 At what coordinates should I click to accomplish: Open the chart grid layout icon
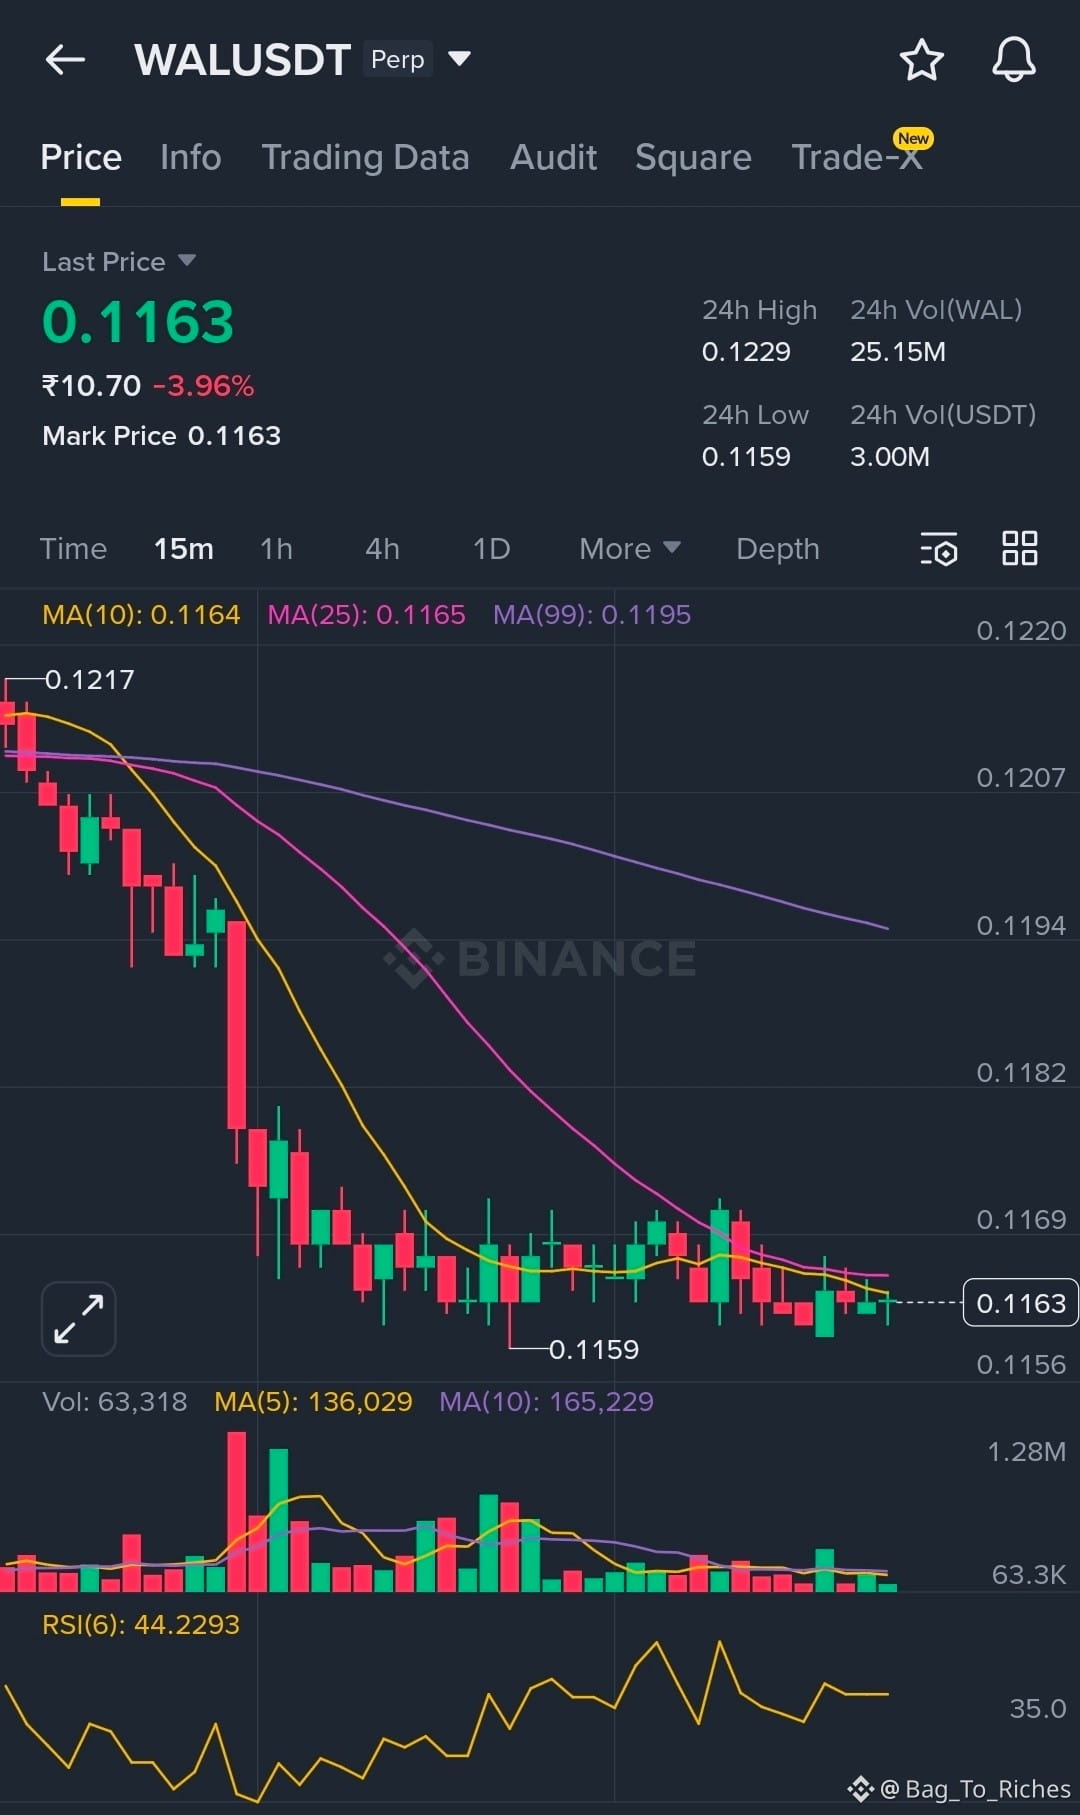(x=1020, y=548)
